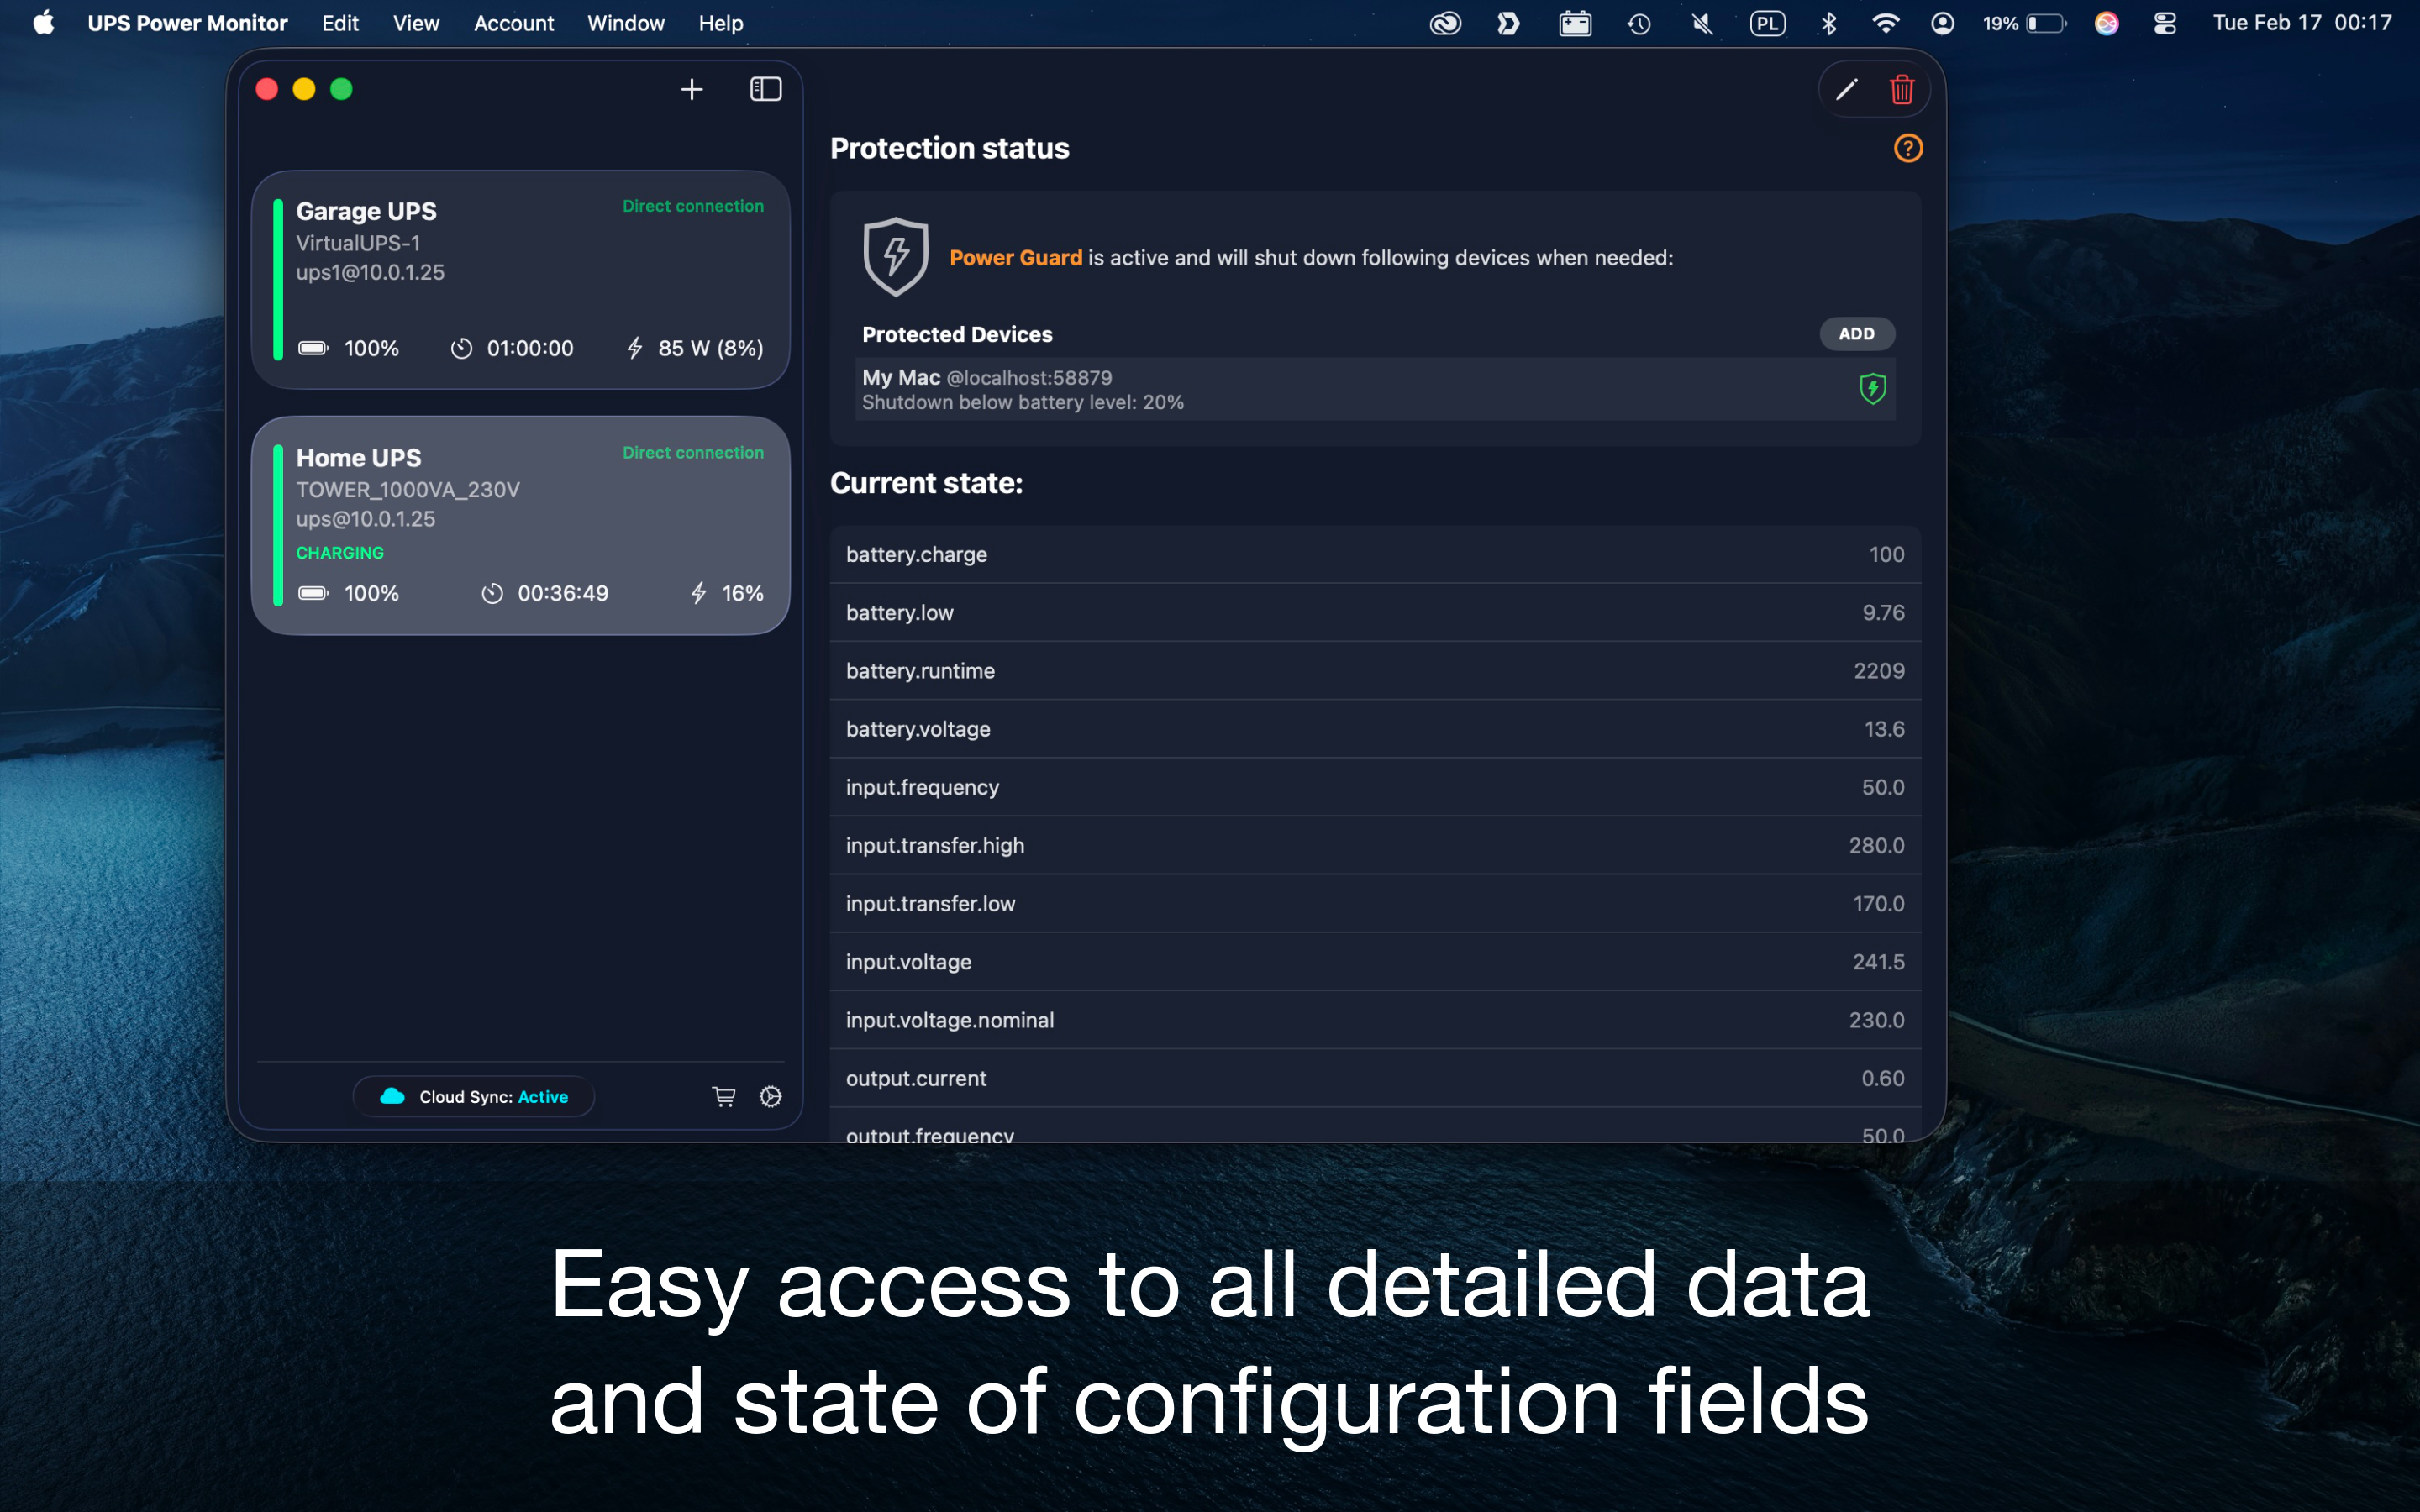Click Direct connection label on Home UPS
This screenshot has width=2420, height=1512.
pos(693,453)
